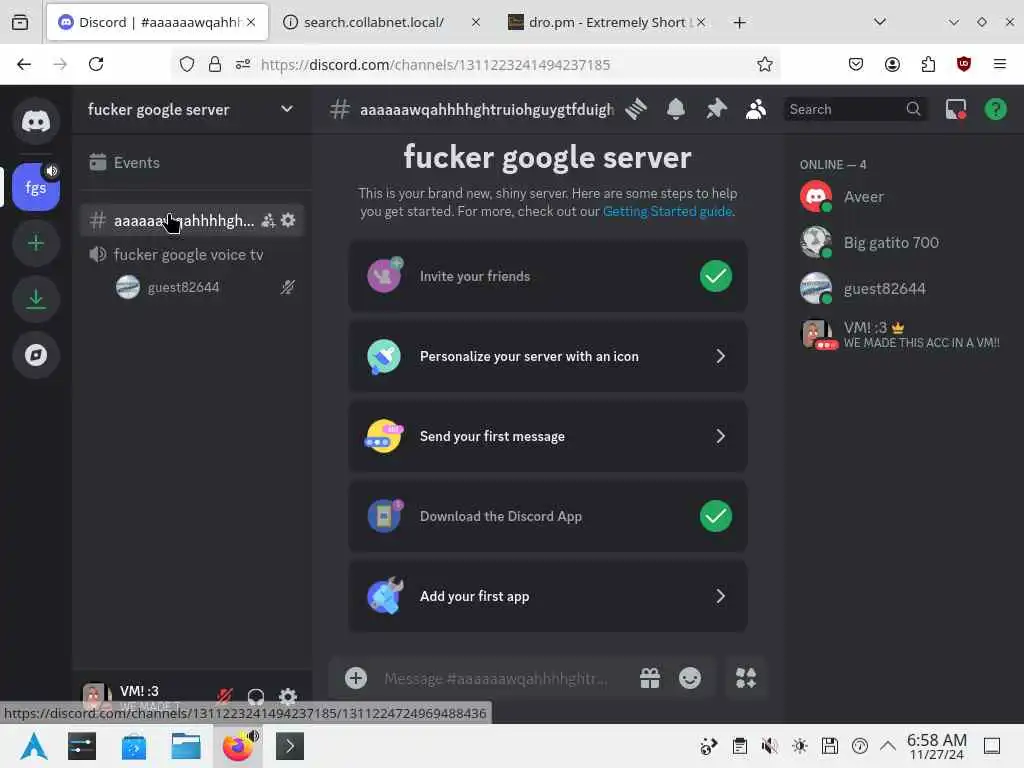Open the Firefox View icon
The image size is (1024, 768).
[x=20, y=23]
